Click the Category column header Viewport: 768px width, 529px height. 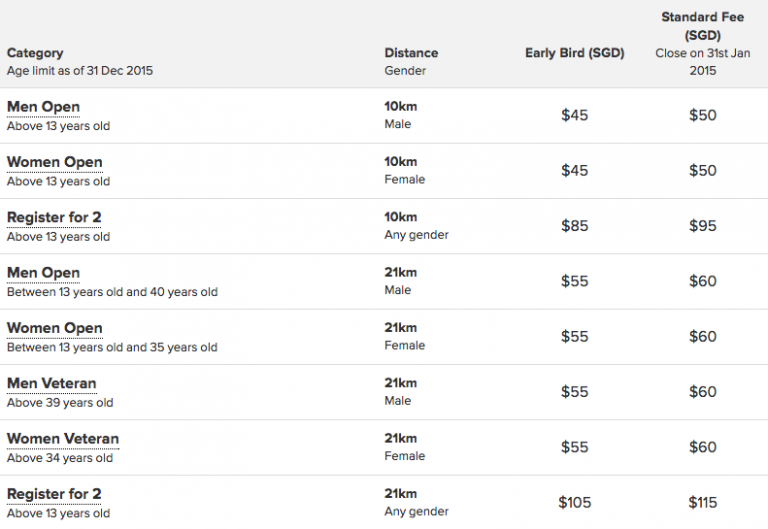tap(35, 53)
